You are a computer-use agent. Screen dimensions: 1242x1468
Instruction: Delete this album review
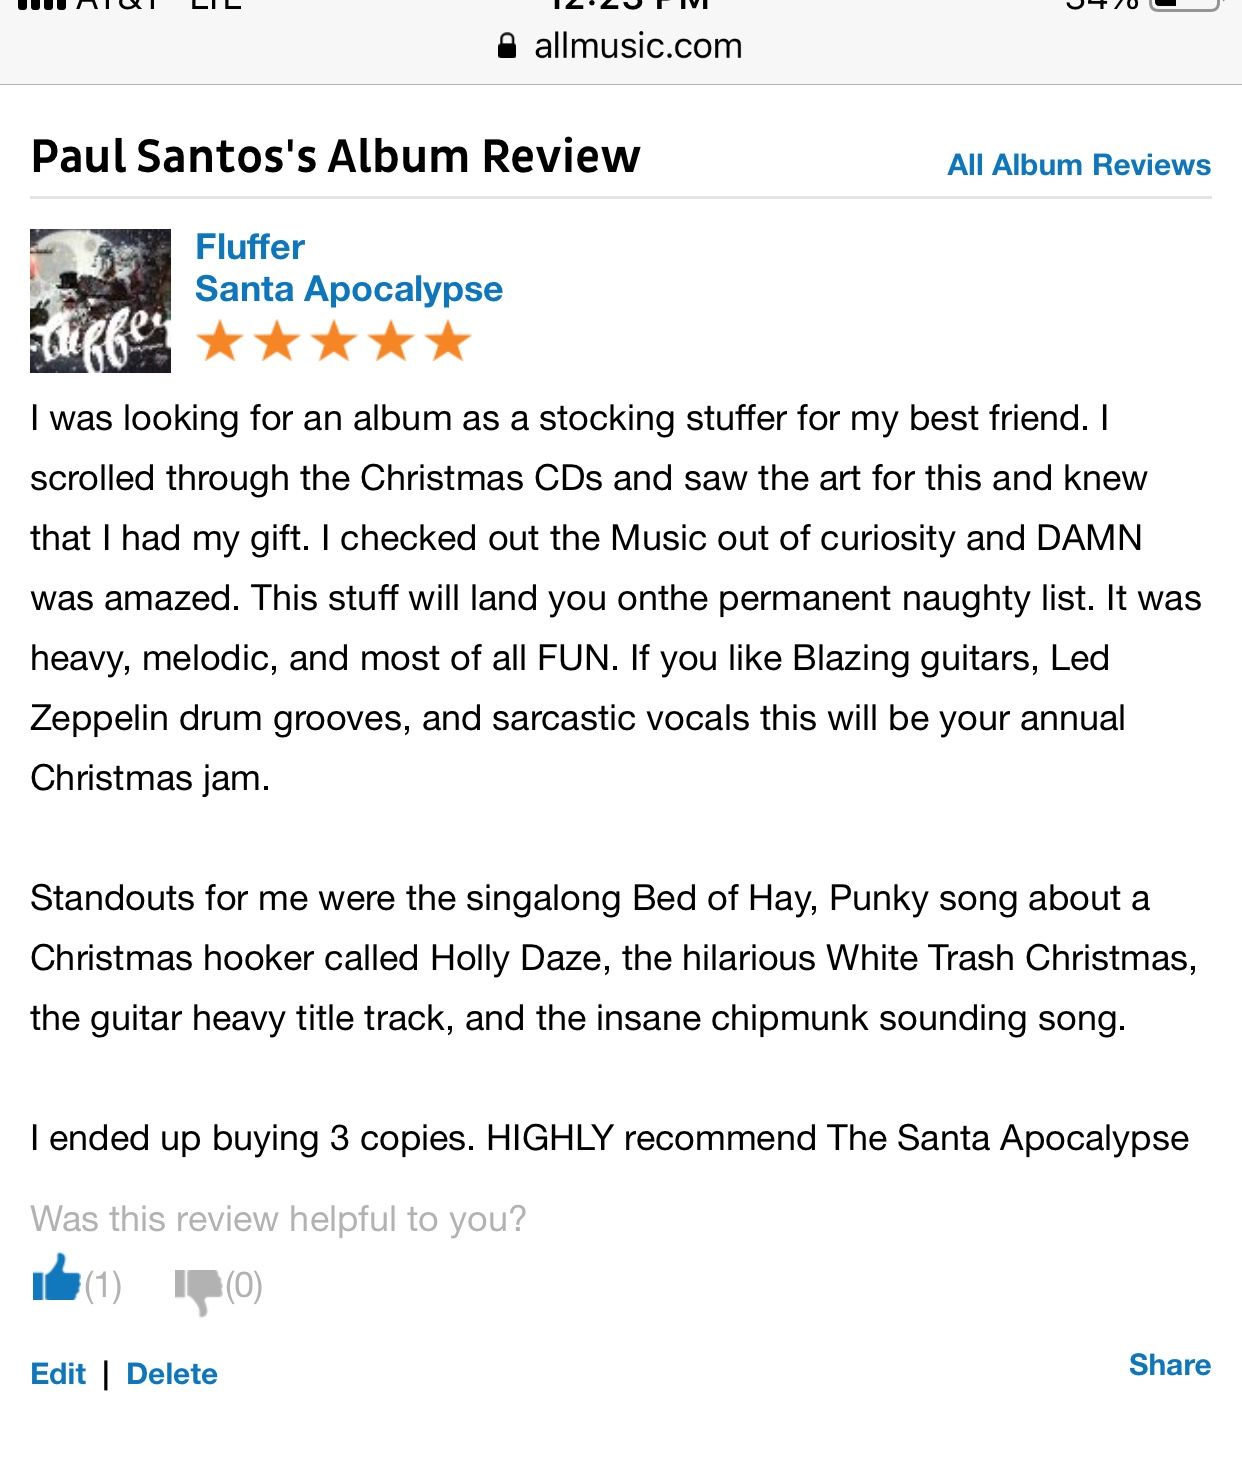click(172, 1374)
